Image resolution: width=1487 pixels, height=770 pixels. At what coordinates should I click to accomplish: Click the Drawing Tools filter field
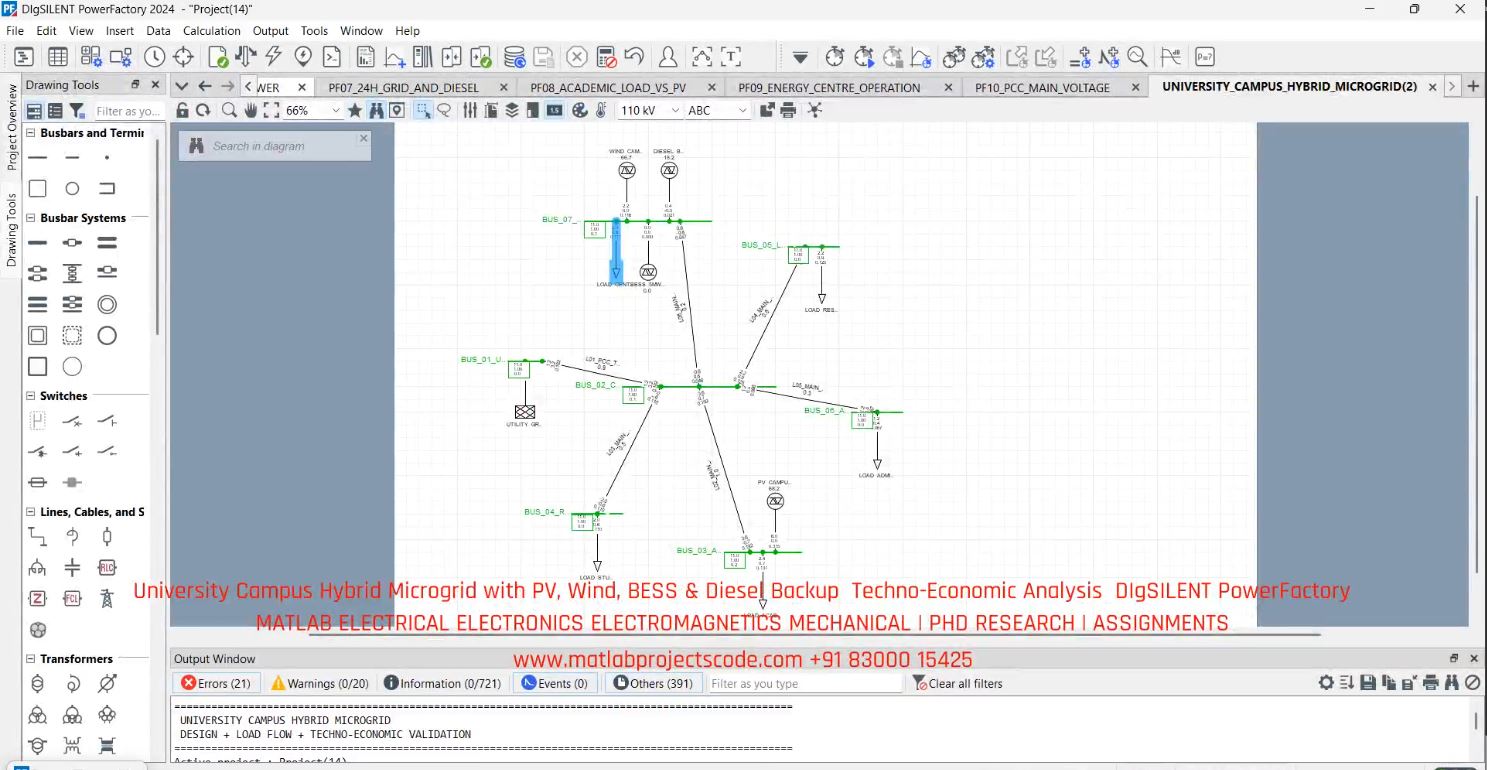tap(127, 111)
